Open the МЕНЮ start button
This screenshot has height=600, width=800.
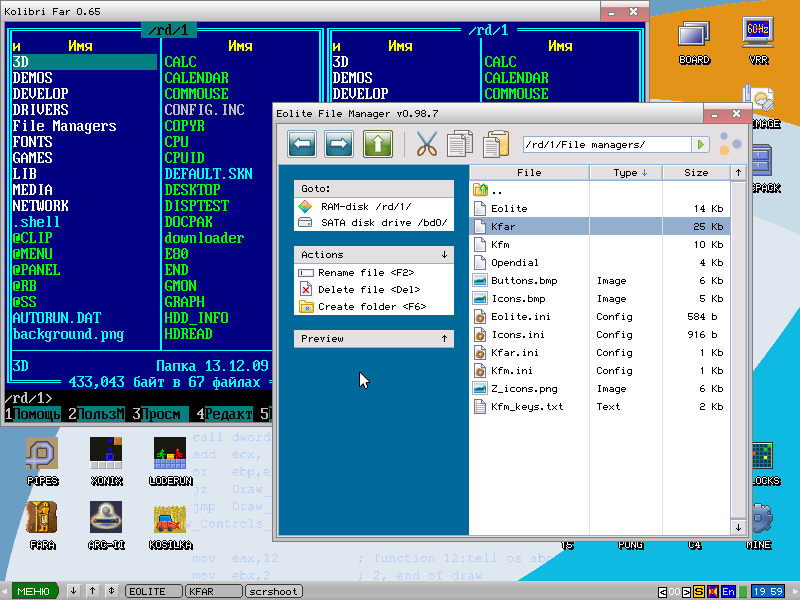click(34, 591)
